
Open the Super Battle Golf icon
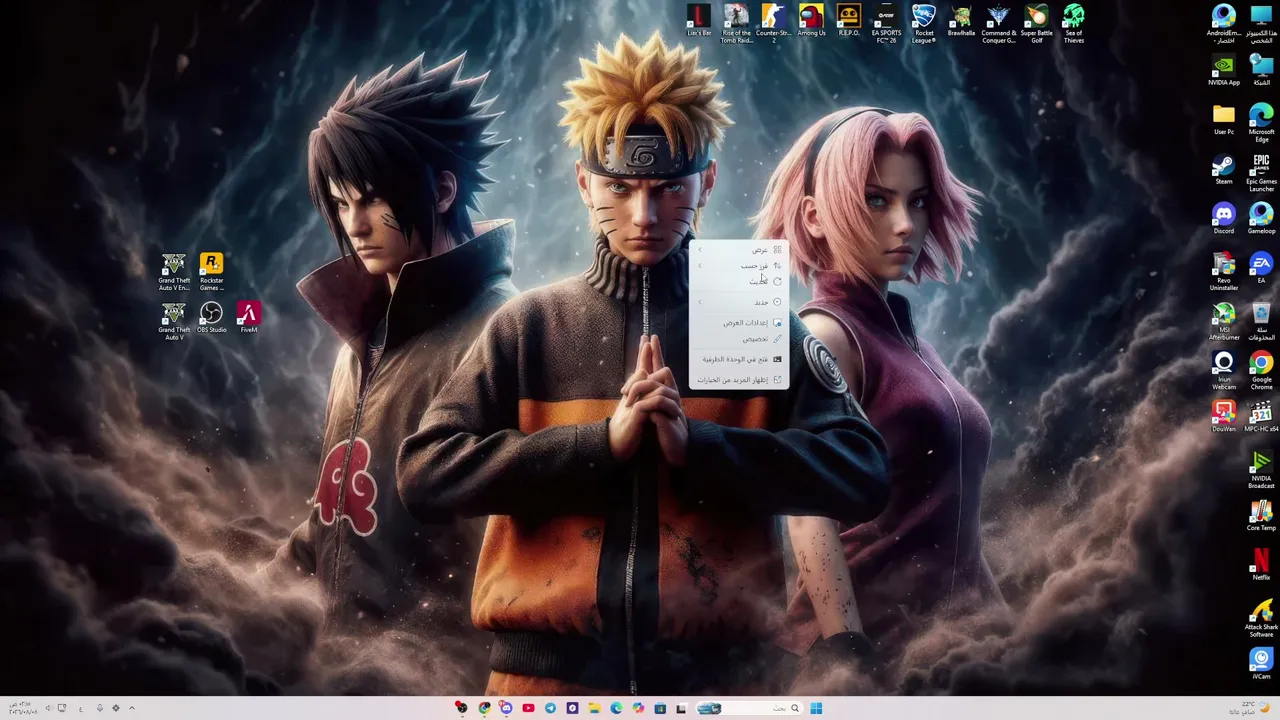(x=1036, y=24)
